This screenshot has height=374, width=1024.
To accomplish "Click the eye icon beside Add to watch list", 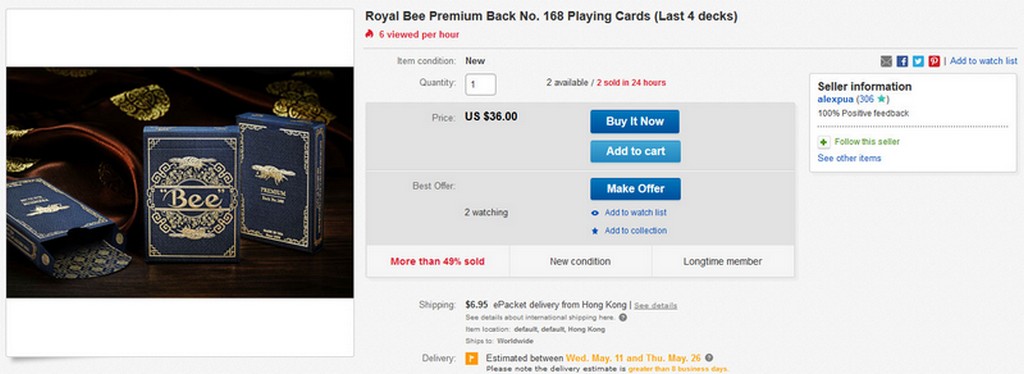I will click(x=595, y=213).
